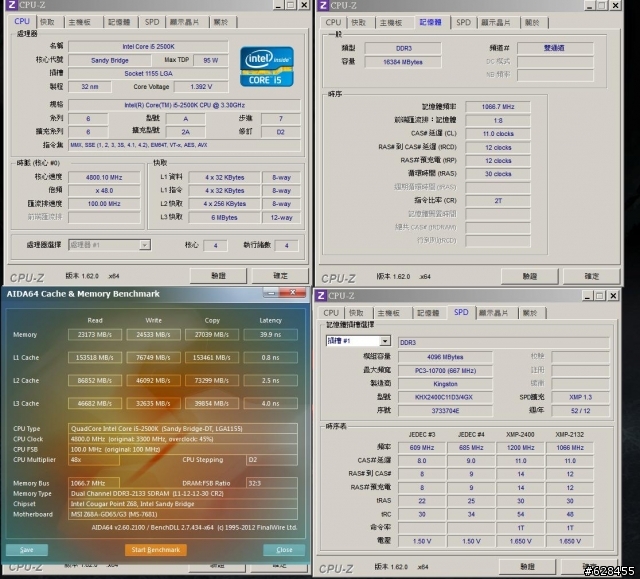The width and height of the screenshot is (640, 579).
Task: Open the 主機板 tab in the CPU-Z CPU window
Action: tap(80, 22)
